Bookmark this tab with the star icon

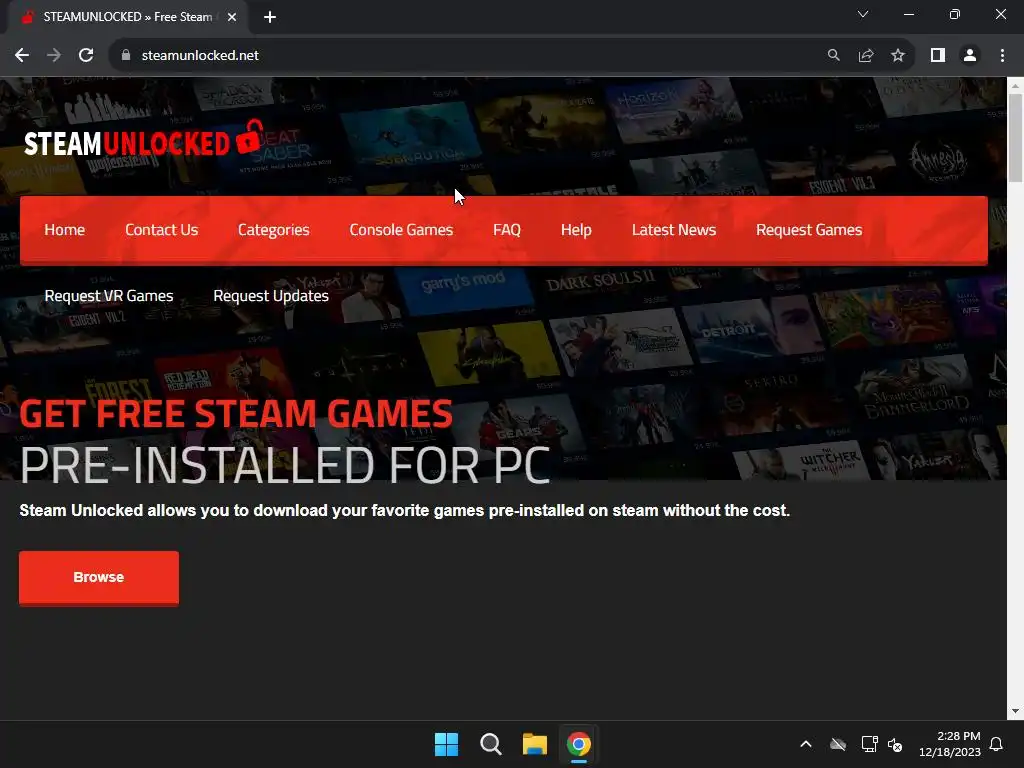pyautogui.click(x=898, y=56)
